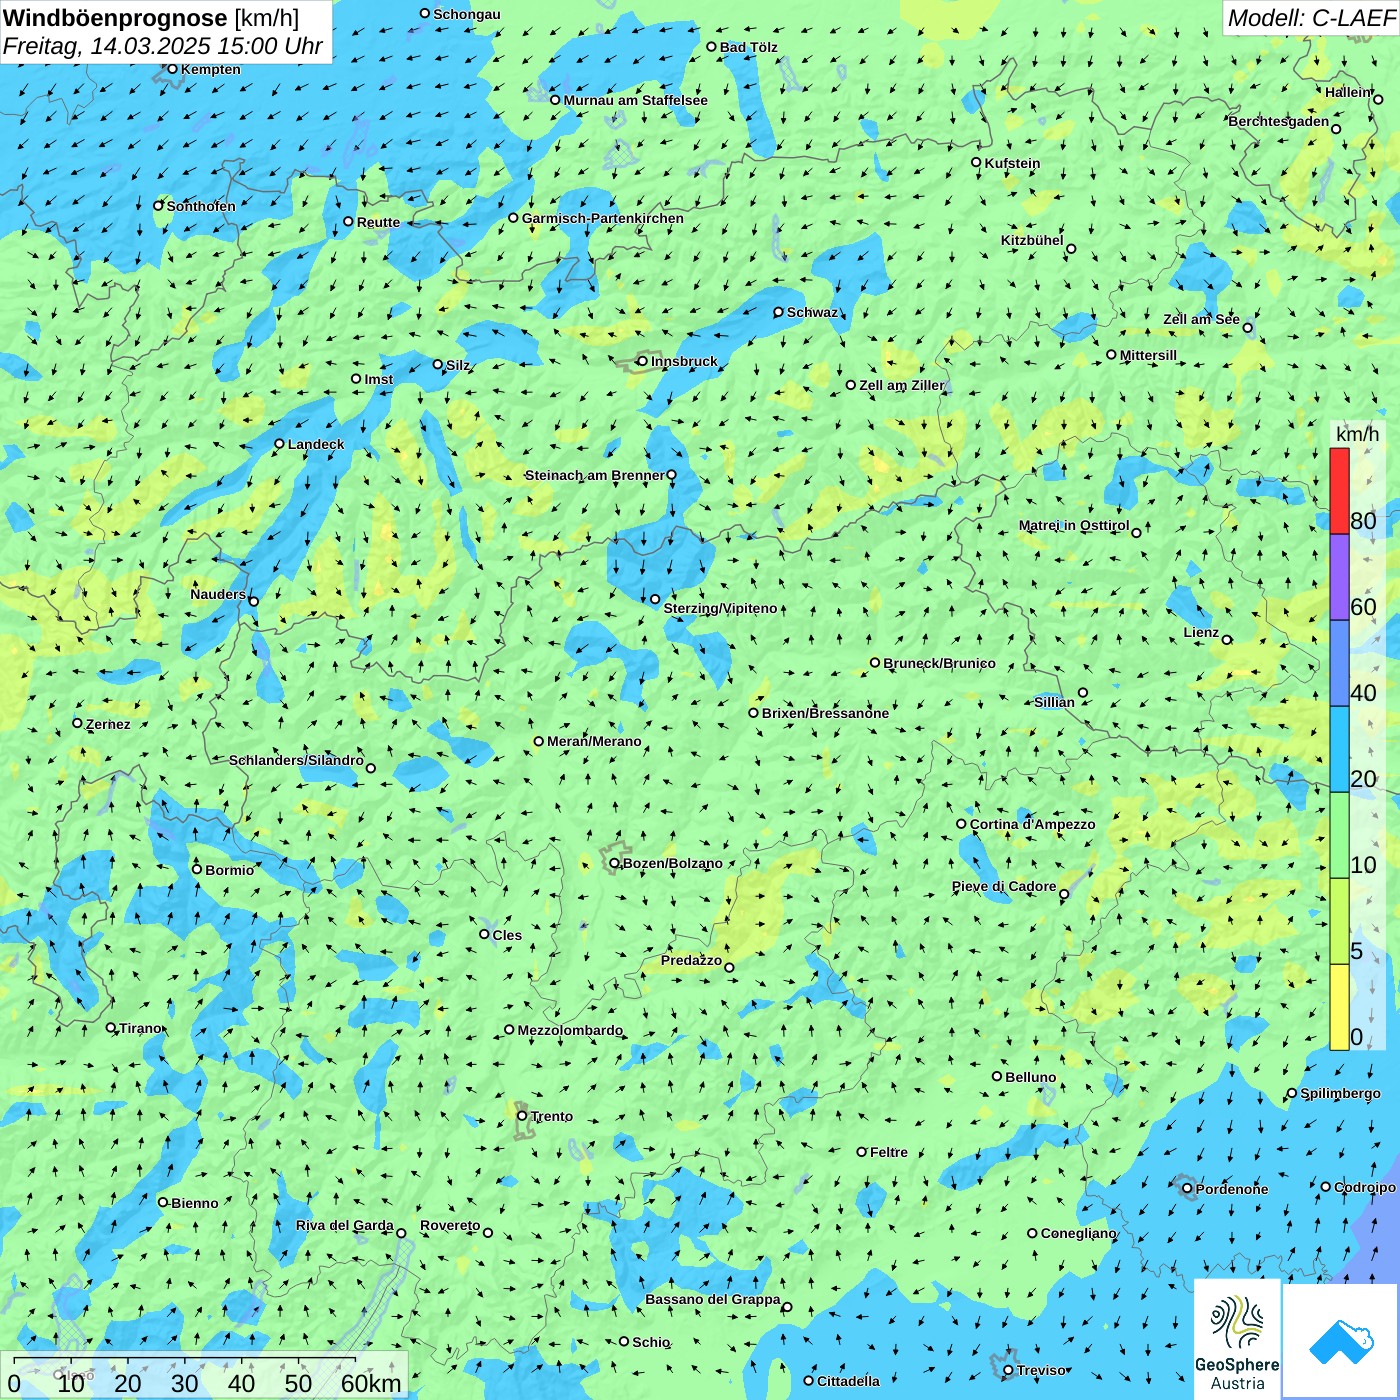Click the Bad Tölz label

point(749,47)
